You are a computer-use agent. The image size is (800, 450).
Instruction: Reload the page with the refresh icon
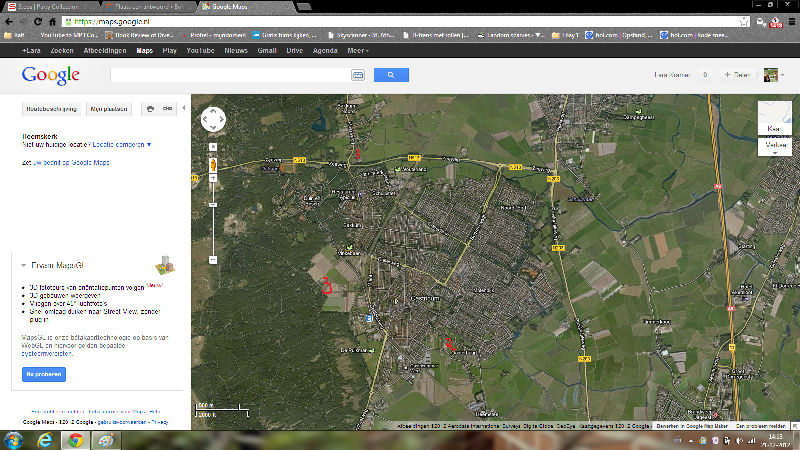[x=38, y=21]
